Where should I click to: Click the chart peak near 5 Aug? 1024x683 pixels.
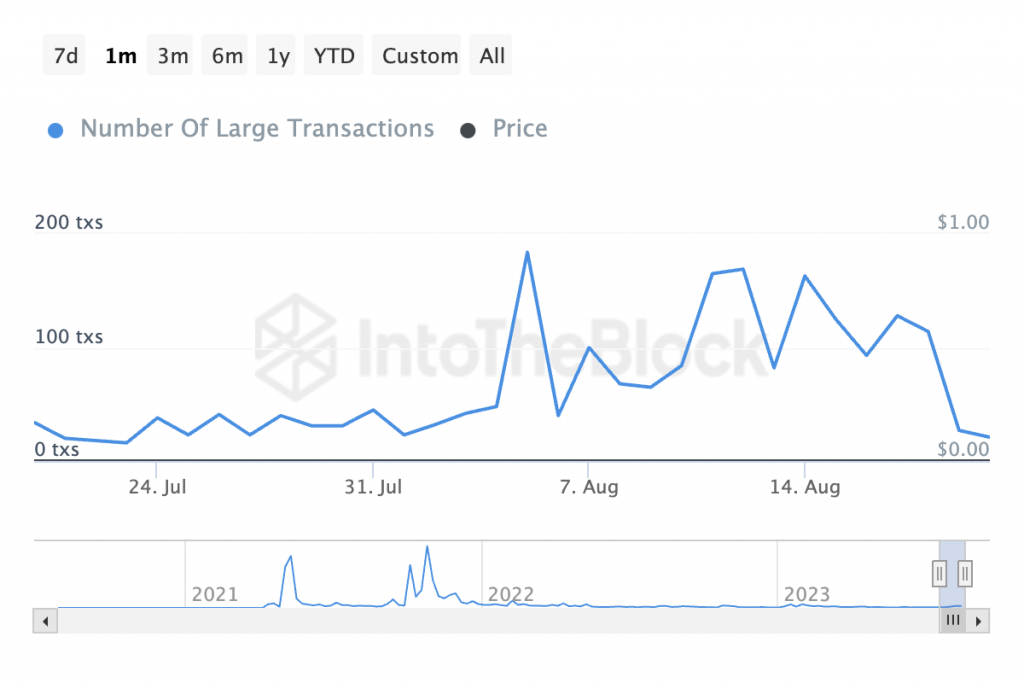[527, 252]
